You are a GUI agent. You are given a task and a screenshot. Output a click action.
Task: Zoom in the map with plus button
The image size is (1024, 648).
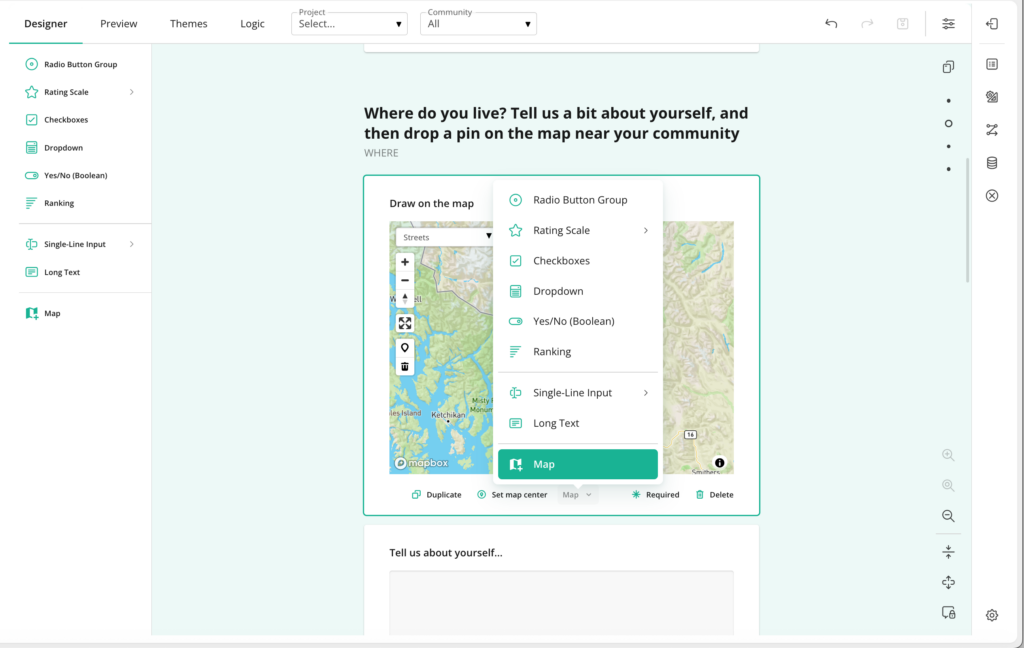[405, 262]
